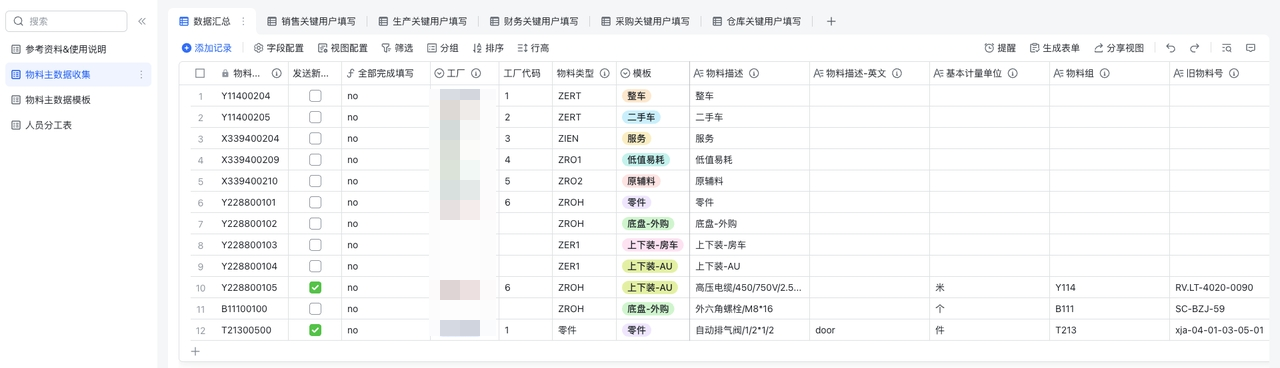
Task: Open the find-records search icon in the toolbar
Action: click(1227, 48)
